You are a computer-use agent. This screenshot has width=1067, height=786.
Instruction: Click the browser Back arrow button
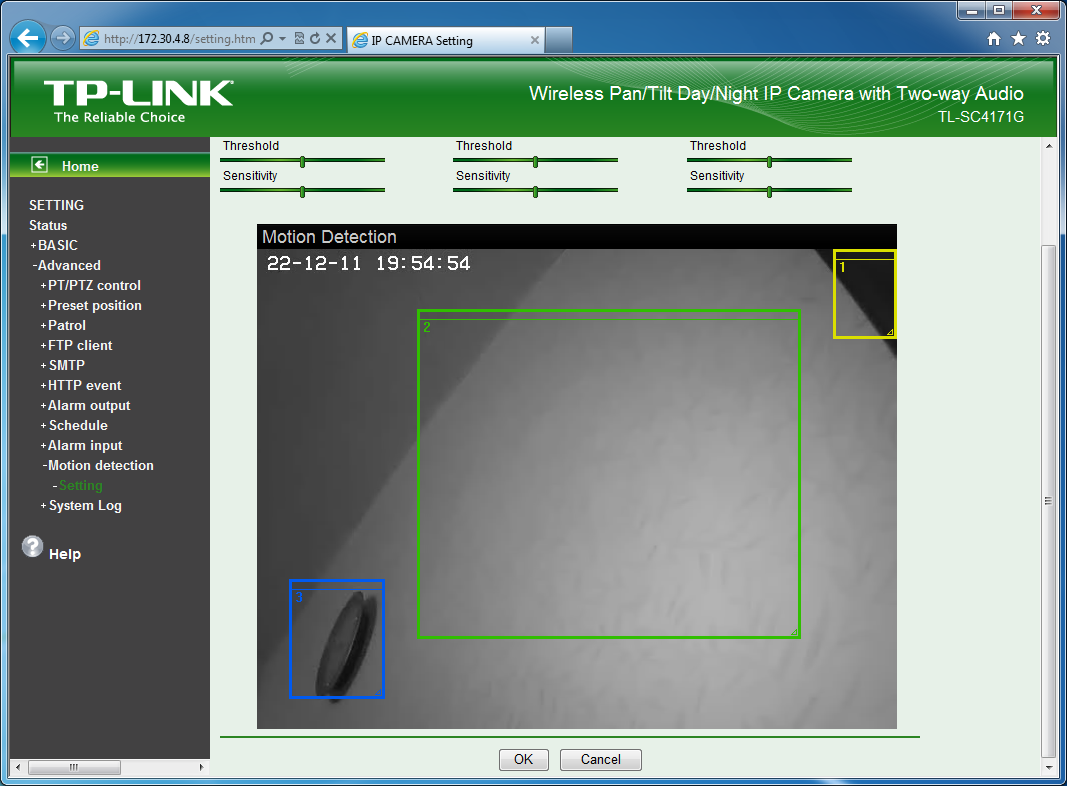coord(28,37)
